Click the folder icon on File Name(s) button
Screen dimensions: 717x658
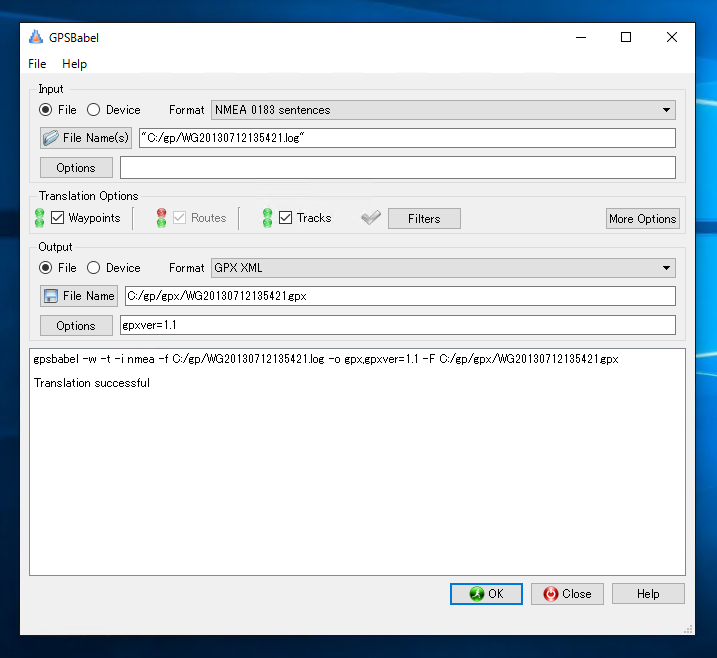click(51, 138)
